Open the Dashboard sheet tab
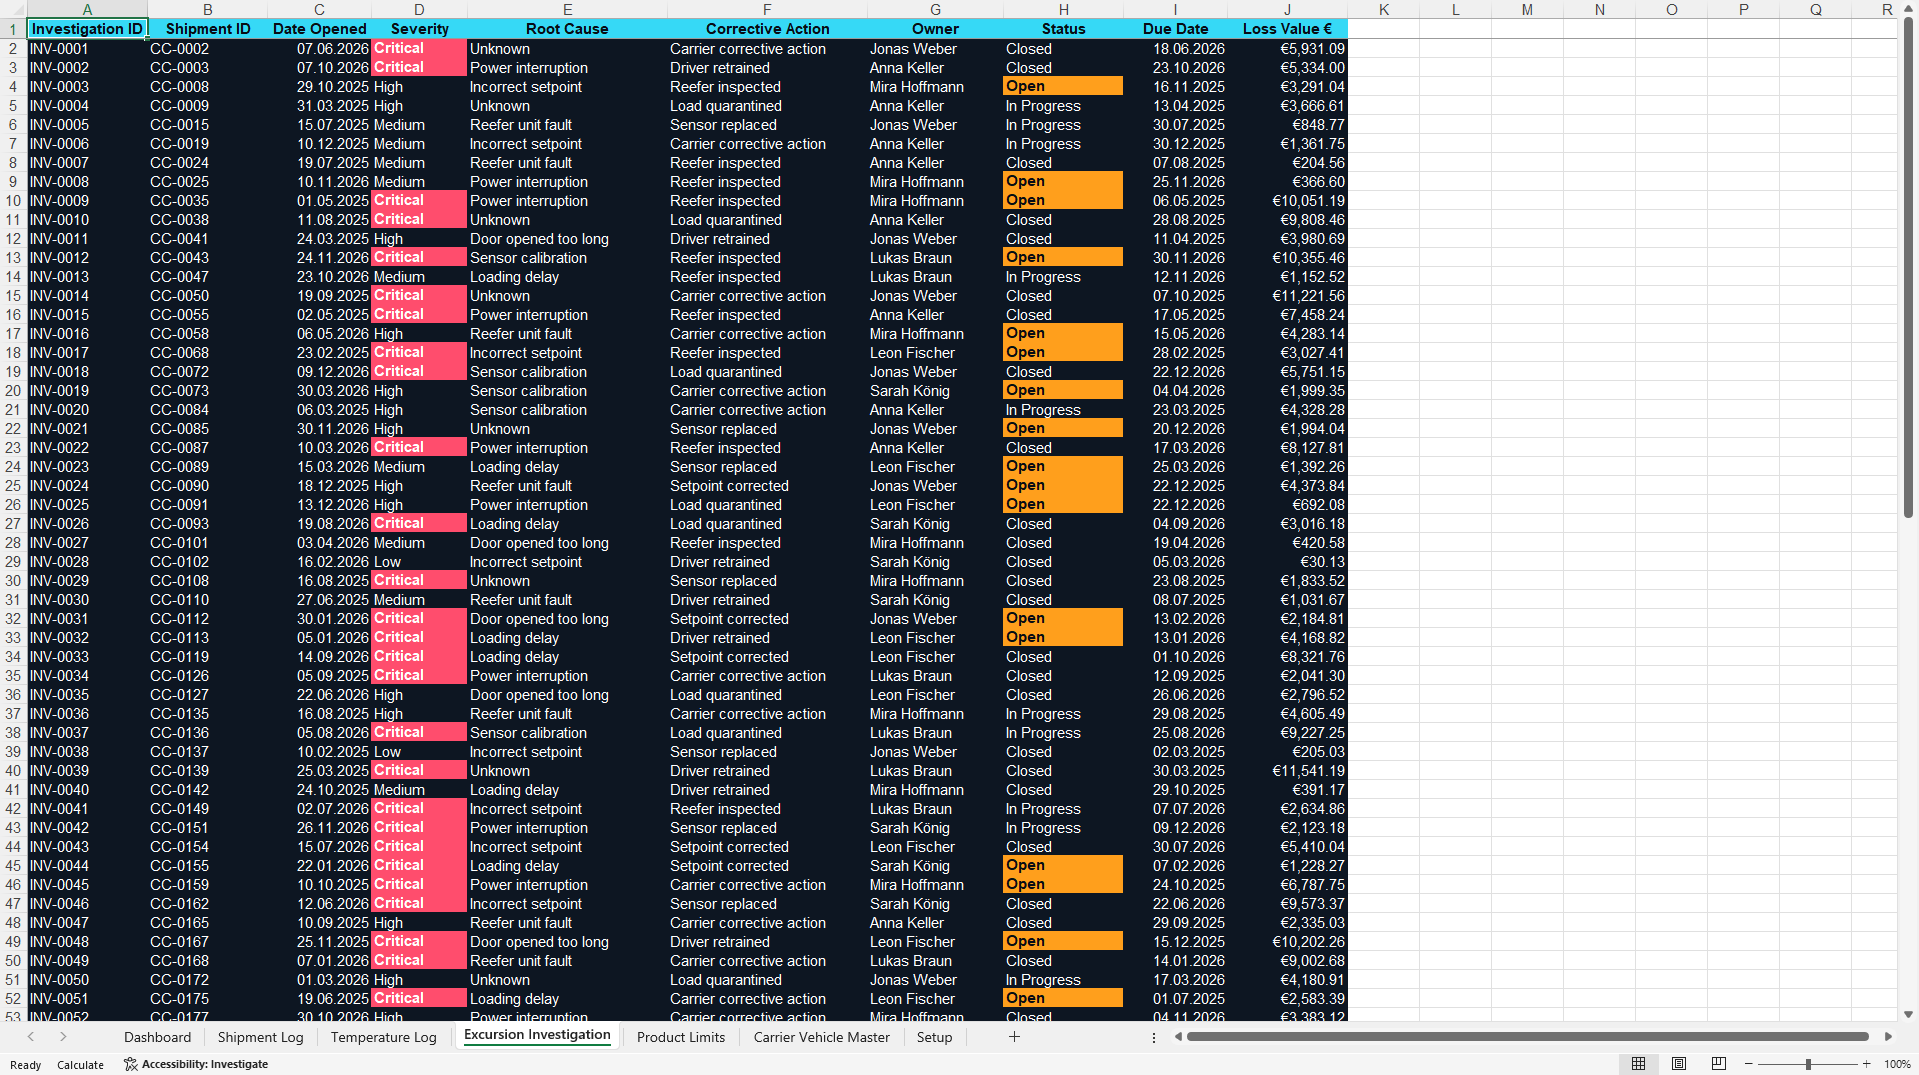1919x1075 pixels. (x=157, y=1037)
